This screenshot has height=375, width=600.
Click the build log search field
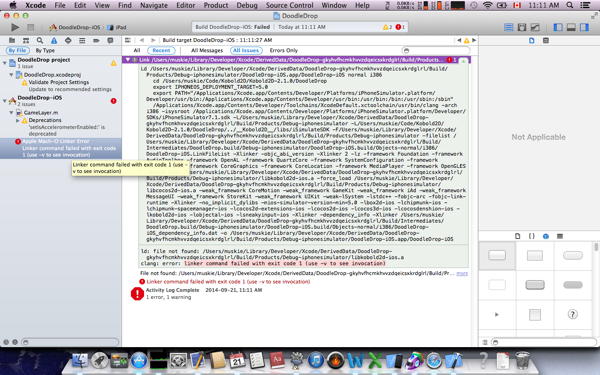(x=436, y=50)
